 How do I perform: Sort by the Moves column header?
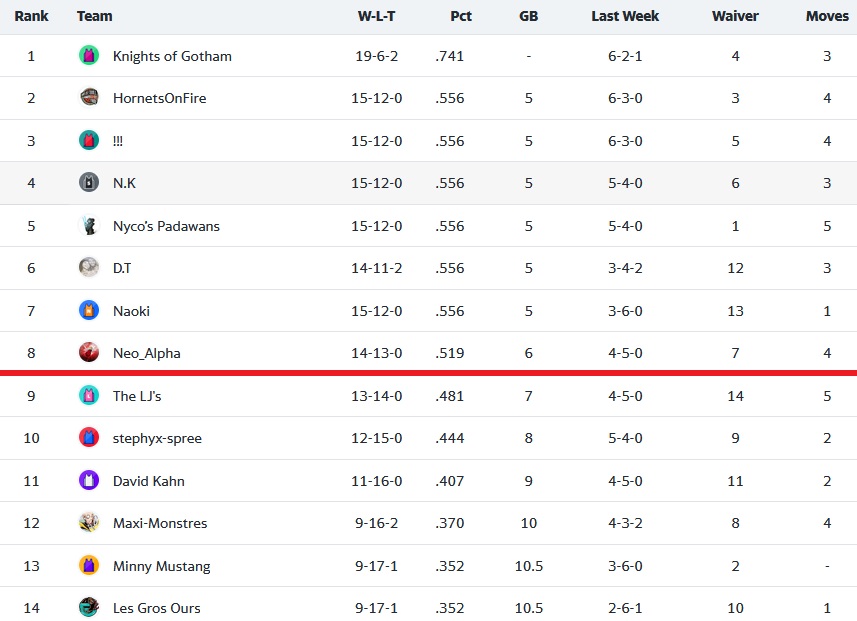click(827, 16)
